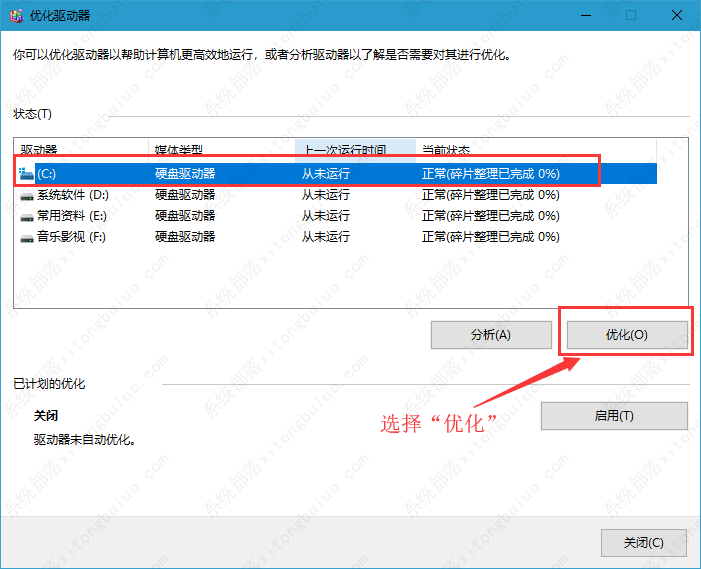Screen dimensions: 701x569
Task: Click D: row status 正常(碎片整理已完成 0%)
Action: pos(491,195)
